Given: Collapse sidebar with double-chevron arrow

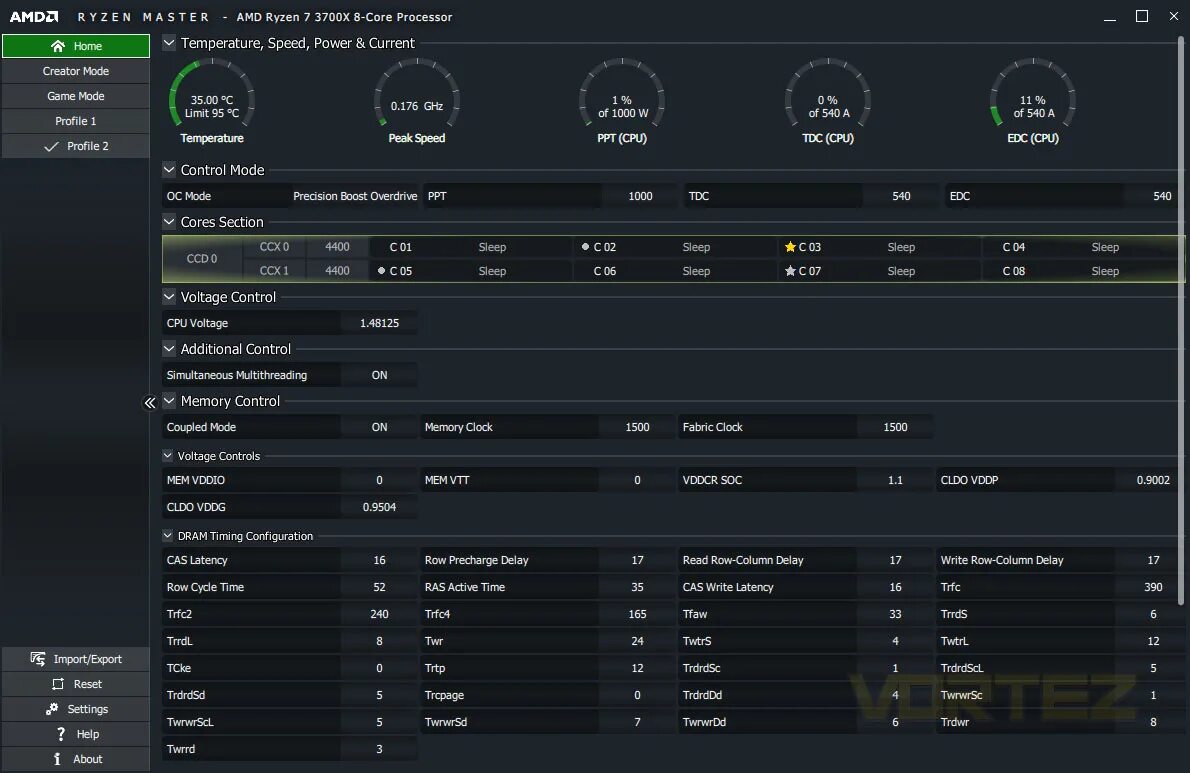Looking at the screenshot, I should (x=150, y=403).
